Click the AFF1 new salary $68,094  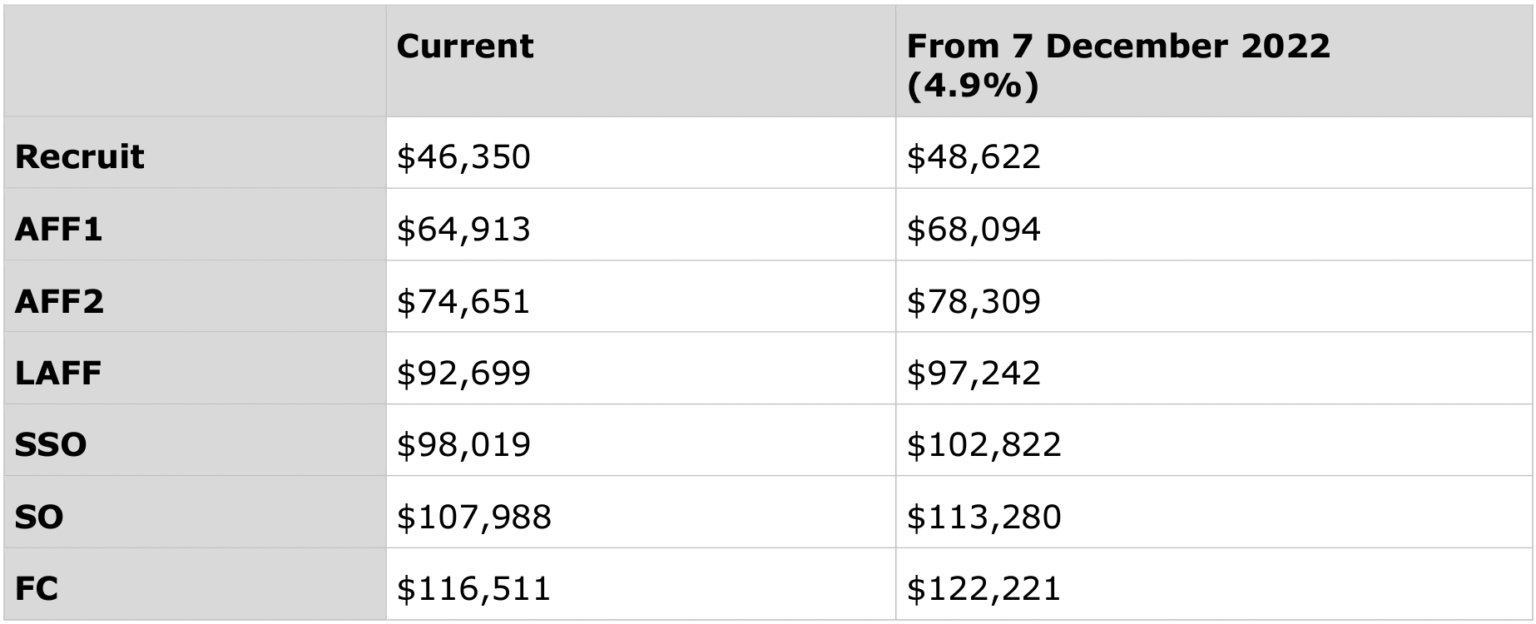(x=973, y=229)
